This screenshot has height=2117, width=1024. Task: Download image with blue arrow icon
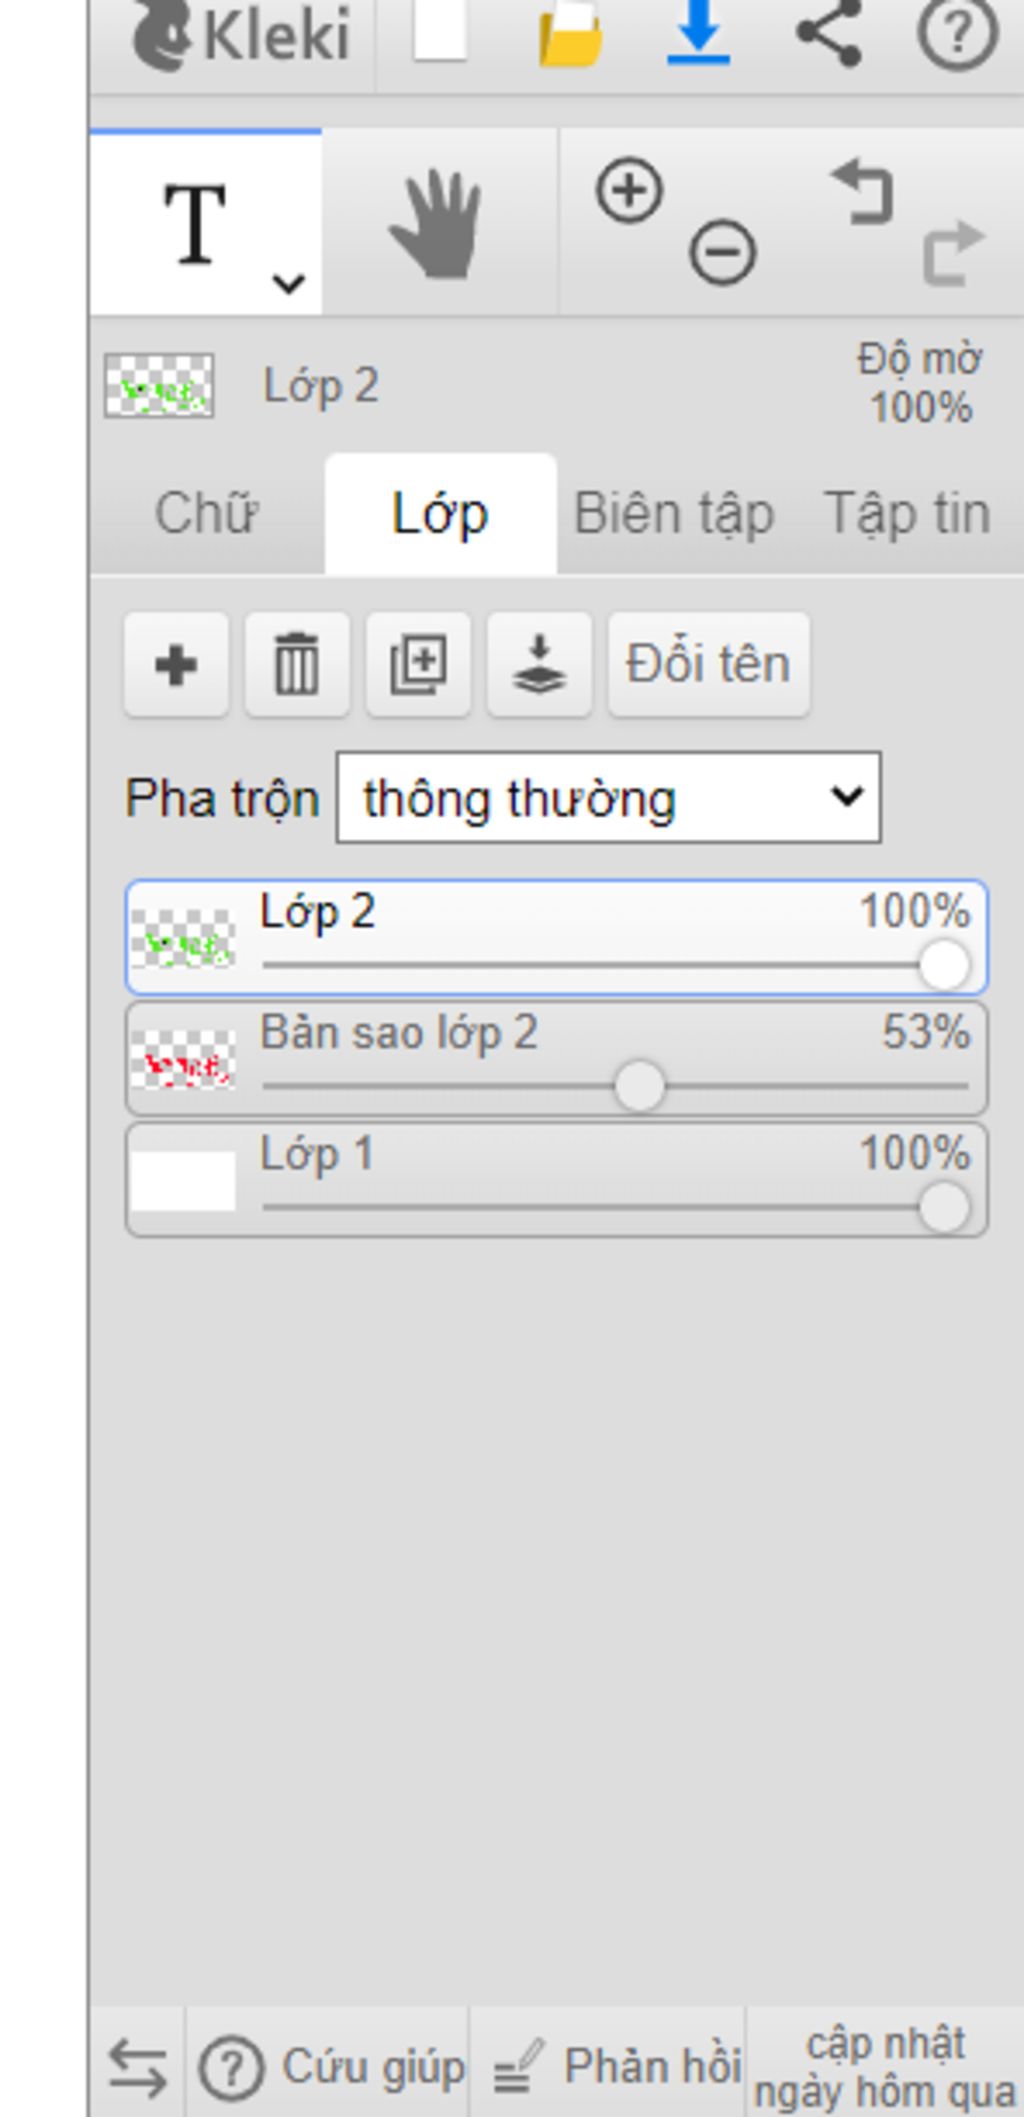698,32
